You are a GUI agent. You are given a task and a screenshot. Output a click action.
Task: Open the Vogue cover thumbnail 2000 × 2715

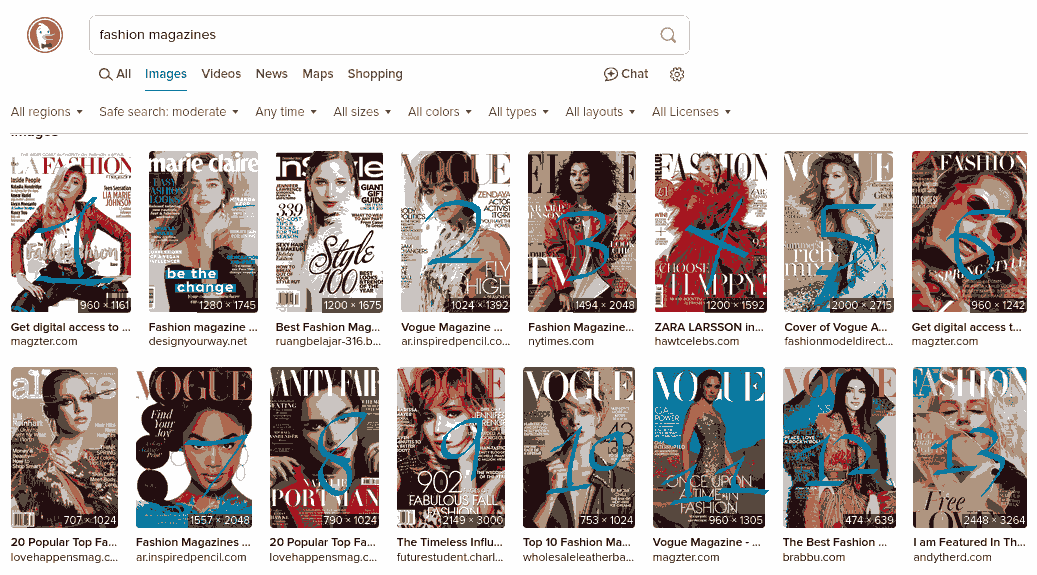coord(839,232)
